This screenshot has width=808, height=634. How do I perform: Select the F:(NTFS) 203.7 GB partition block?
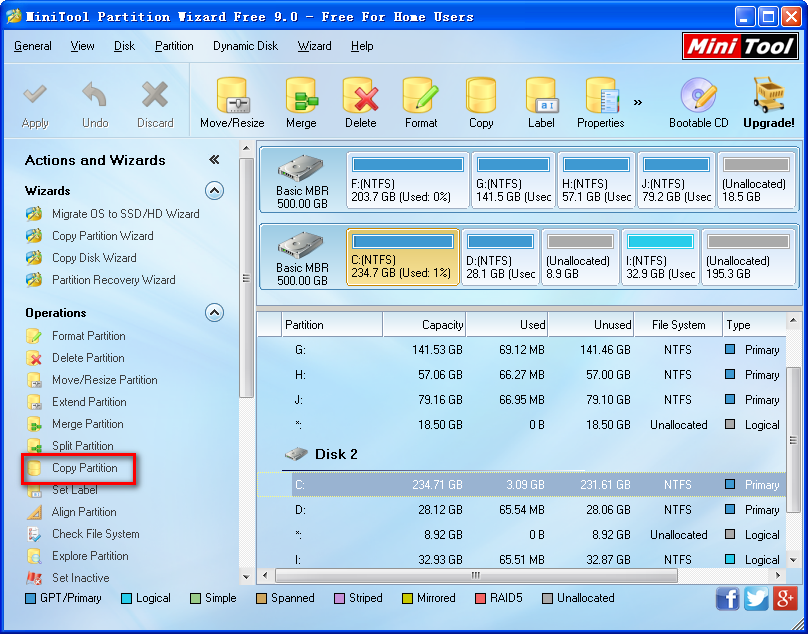click(x=407, y=180)
